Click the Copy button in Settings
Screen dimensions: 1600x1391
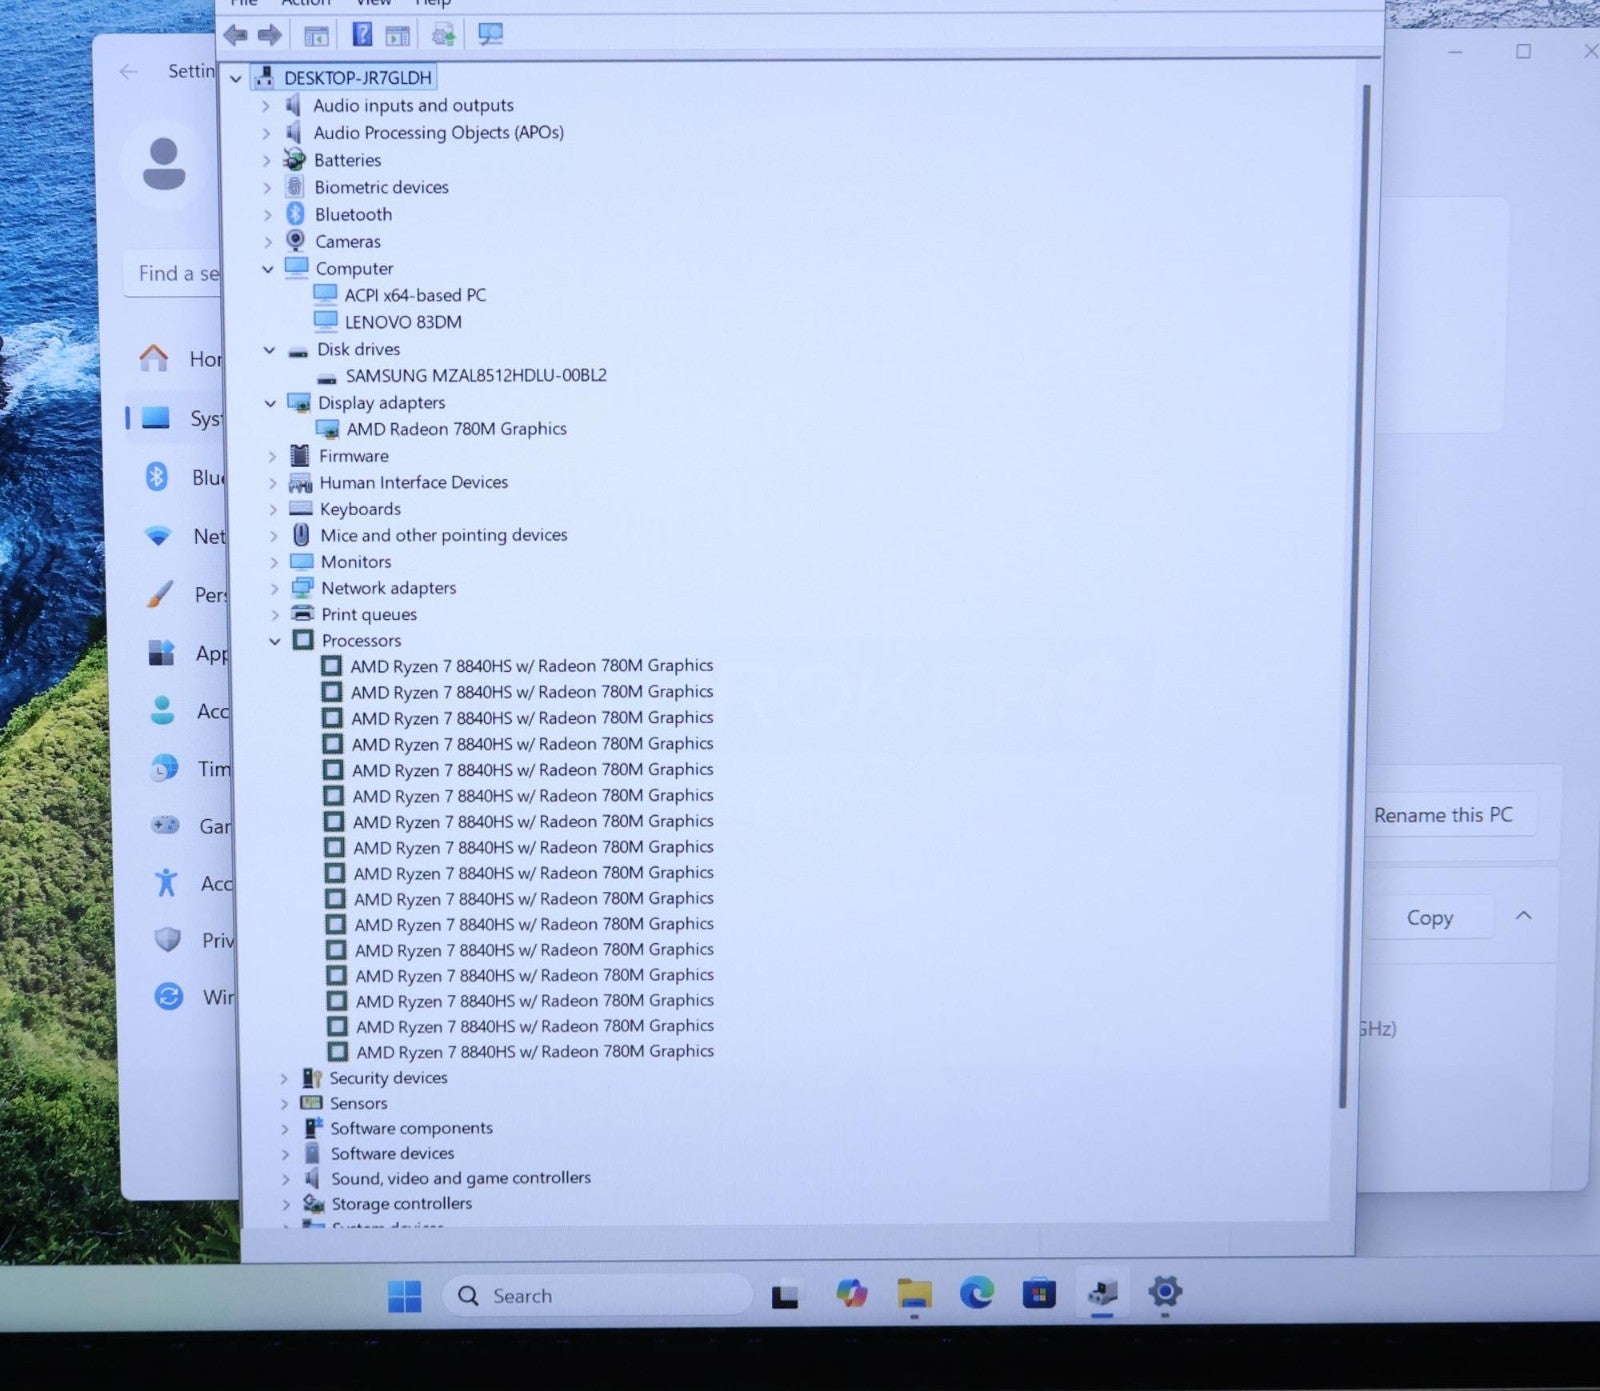click(1429, 918)
